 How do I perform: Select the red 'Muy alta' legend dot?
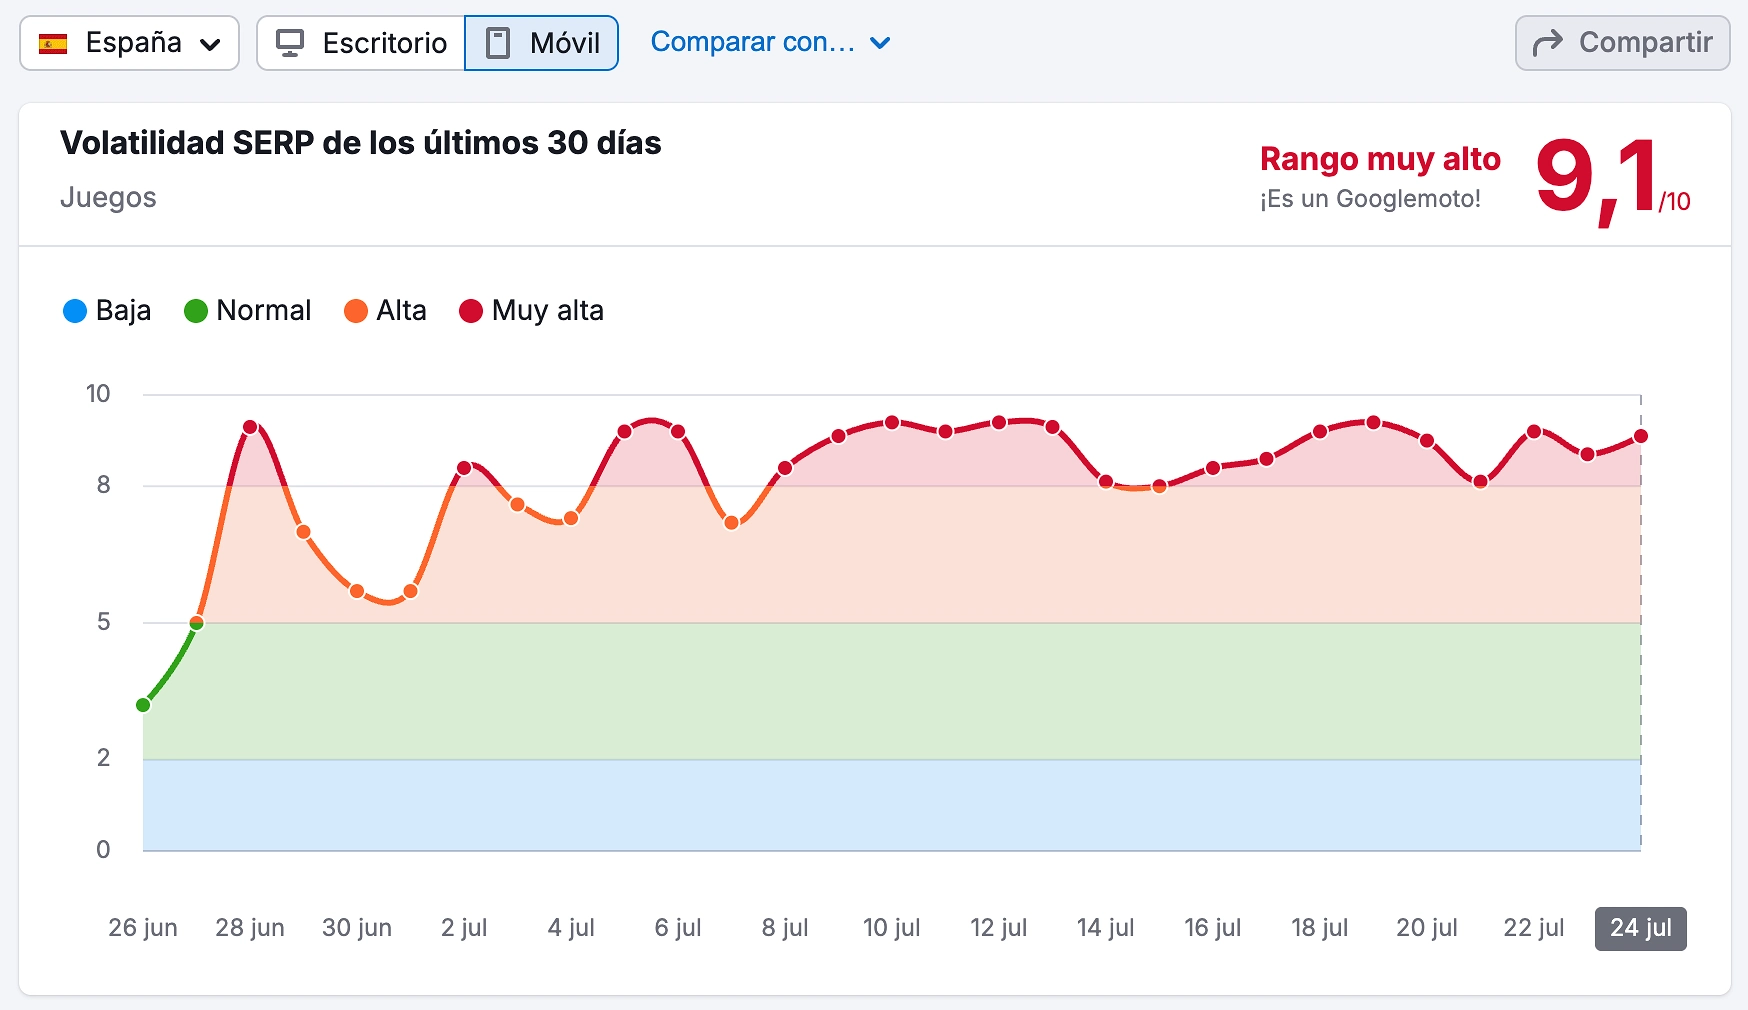471,311
